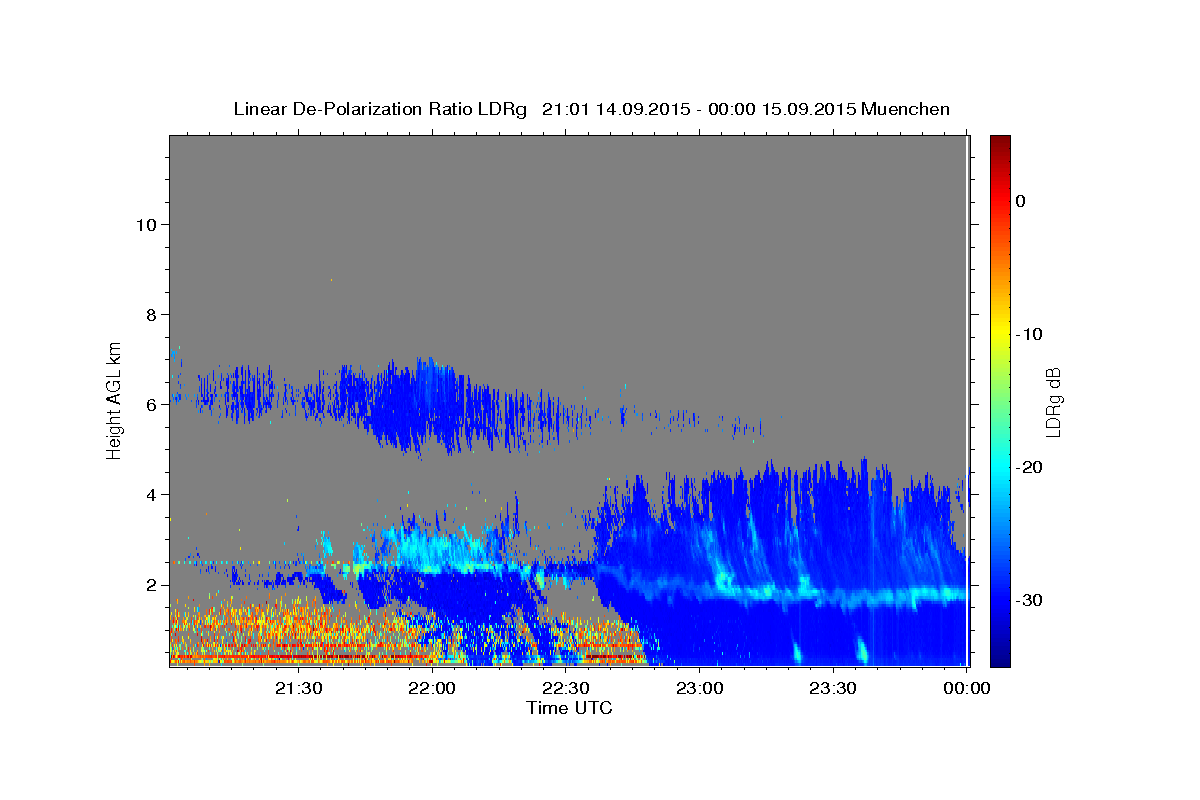Click the colorbar value '-10'
Viewport: 1200px width, 800px height.
tap(1029, 334)
